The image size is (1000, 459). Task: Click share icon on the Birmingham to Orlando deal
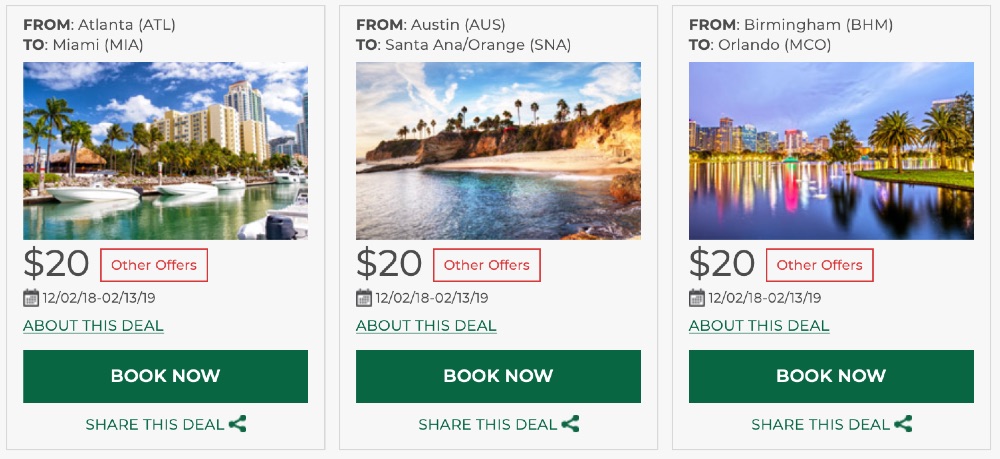(904, 424)
